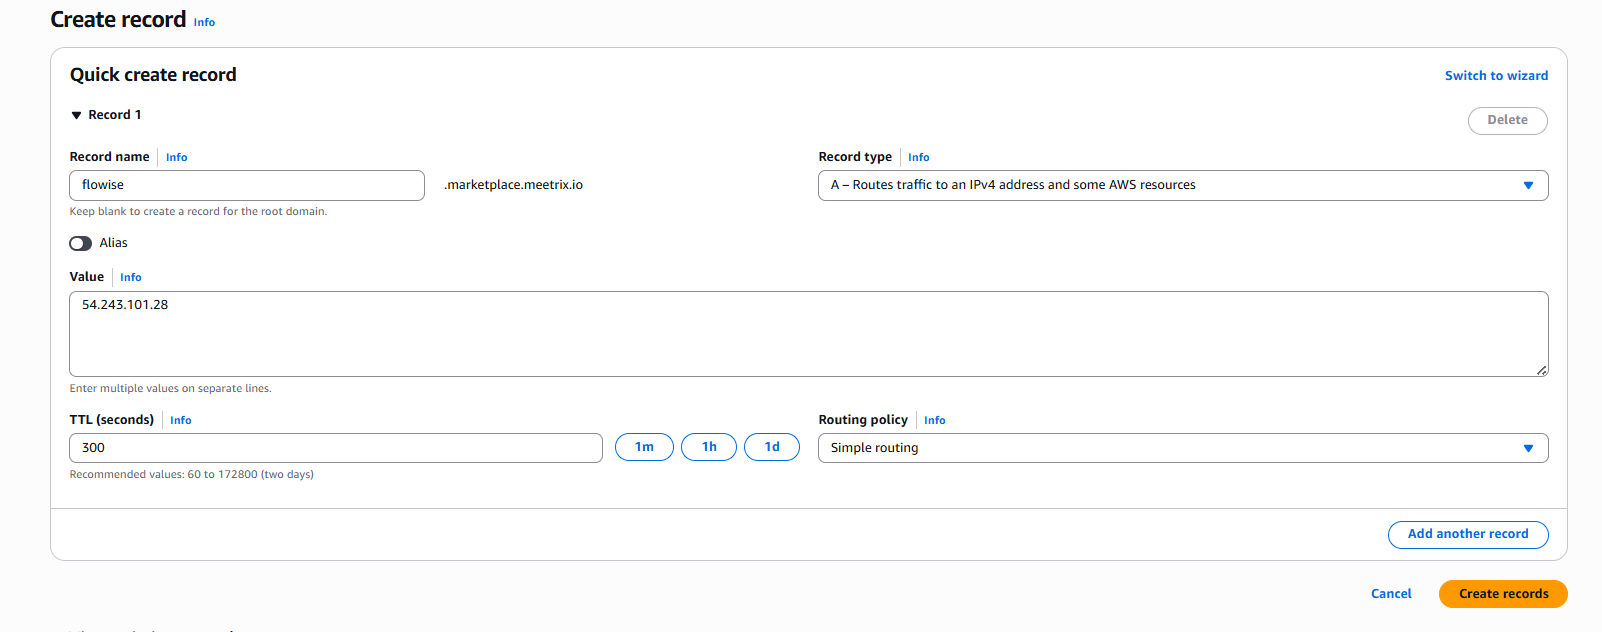This screenshot has width=1602, height=632.
Task: Click the 'Enter multiple values on separate lines' hint
Action: [x=170, y=389]
